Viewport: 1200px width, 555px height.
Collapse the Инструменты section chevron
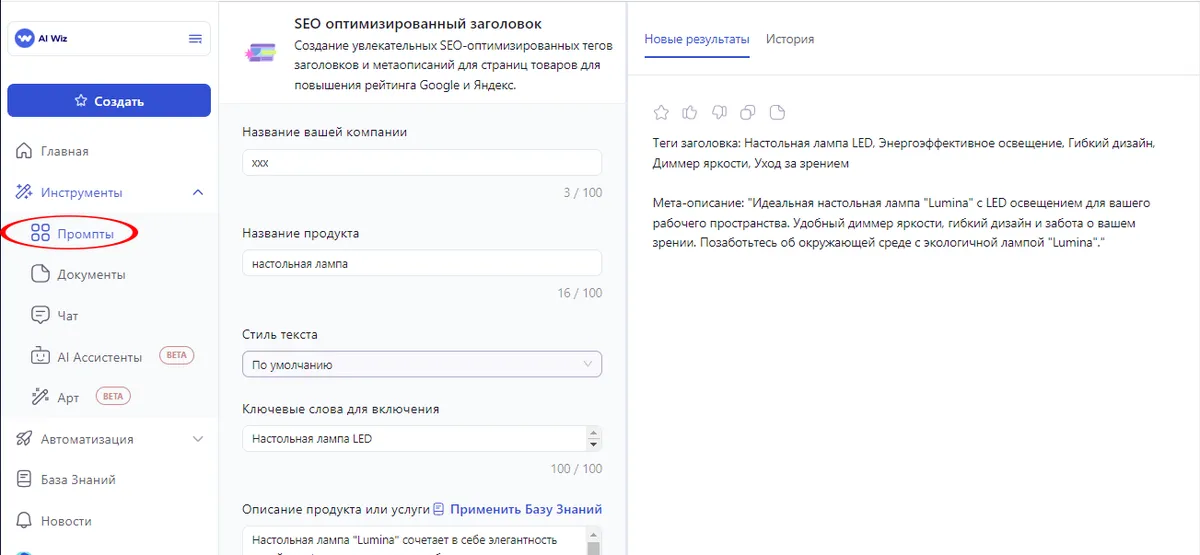click(x=198, y=192)
